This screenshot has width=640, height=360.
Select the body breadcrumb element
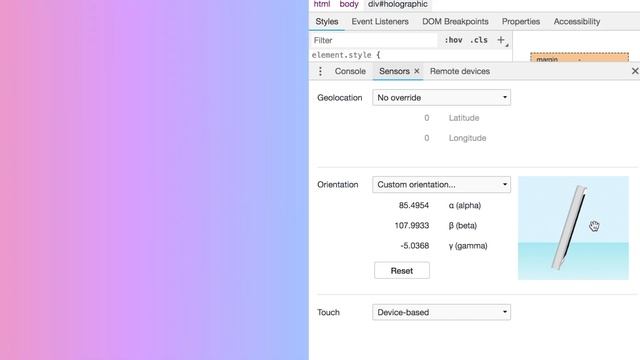(x=349, y=4)
